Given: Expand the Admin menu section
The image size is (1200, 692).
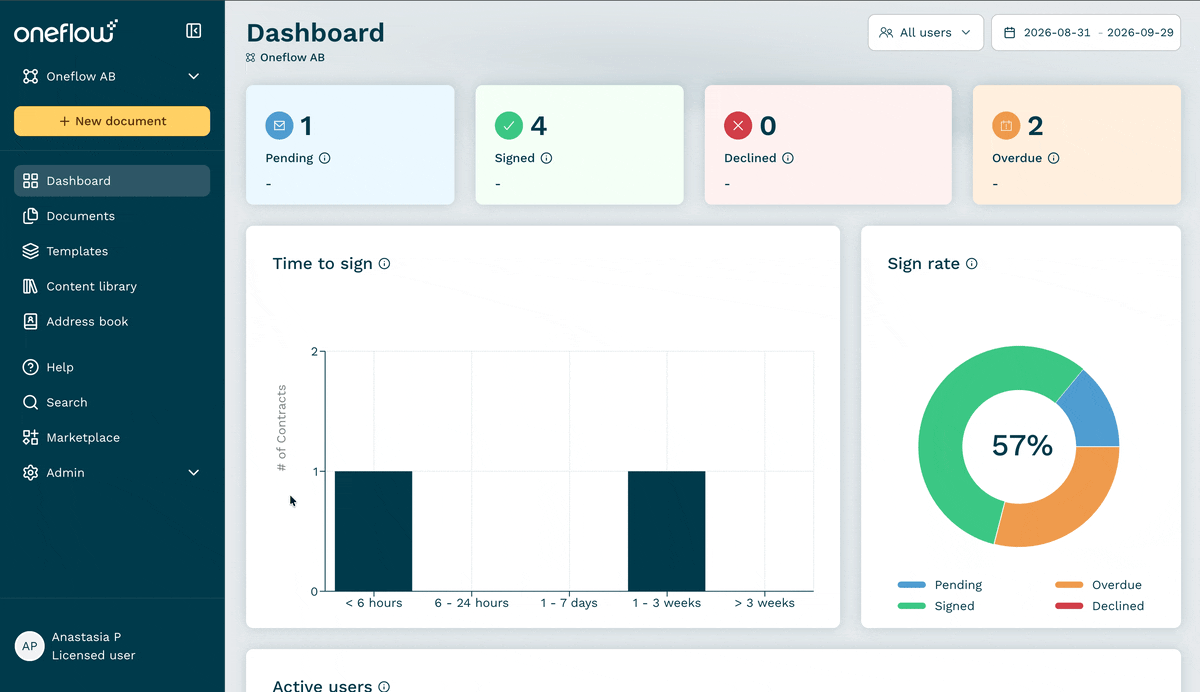Looking at the screenshot, I should click(x=112, y=472).
